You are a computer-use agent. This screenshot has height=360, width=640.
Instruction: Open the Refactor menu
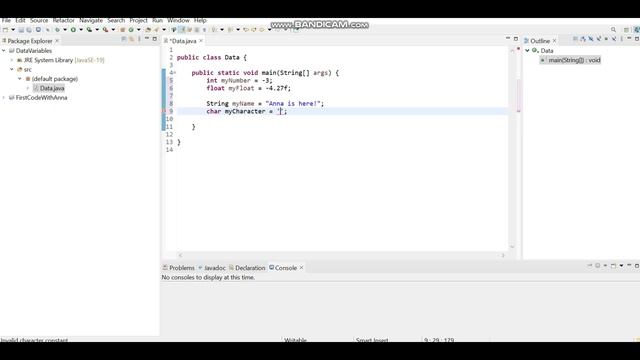(x=63, y=20)
